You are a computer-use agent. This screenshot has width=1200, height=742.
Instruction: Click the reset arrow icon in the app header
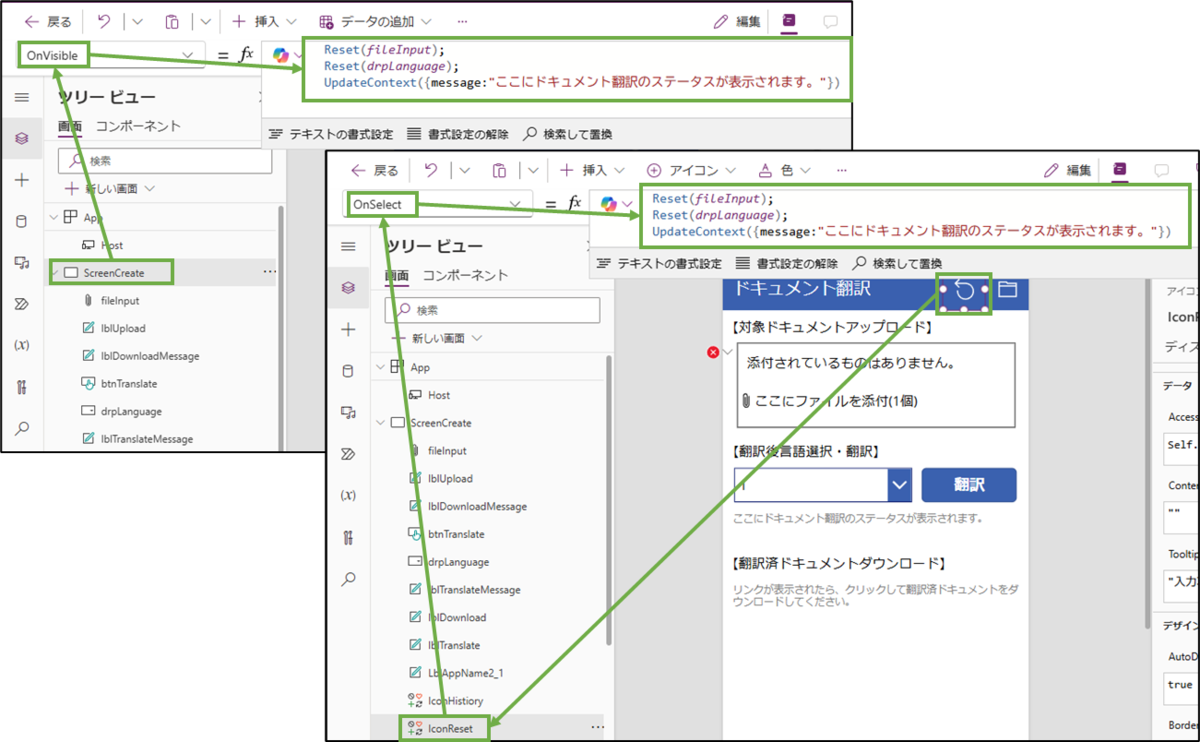pos(965,290)
